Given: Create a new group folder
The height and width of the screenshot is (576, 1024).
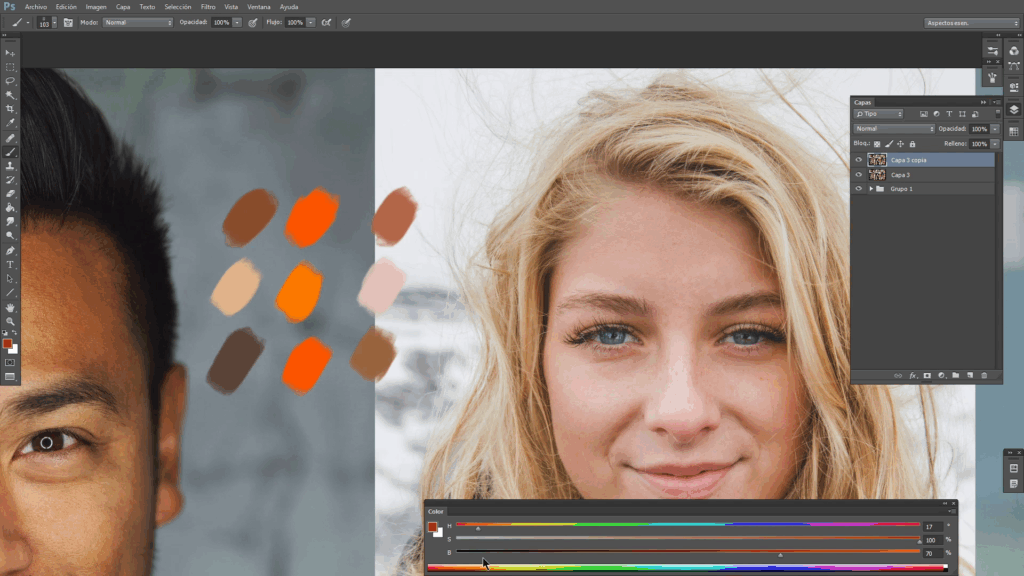Looking at the screenshot, I should tap(955, 376).
